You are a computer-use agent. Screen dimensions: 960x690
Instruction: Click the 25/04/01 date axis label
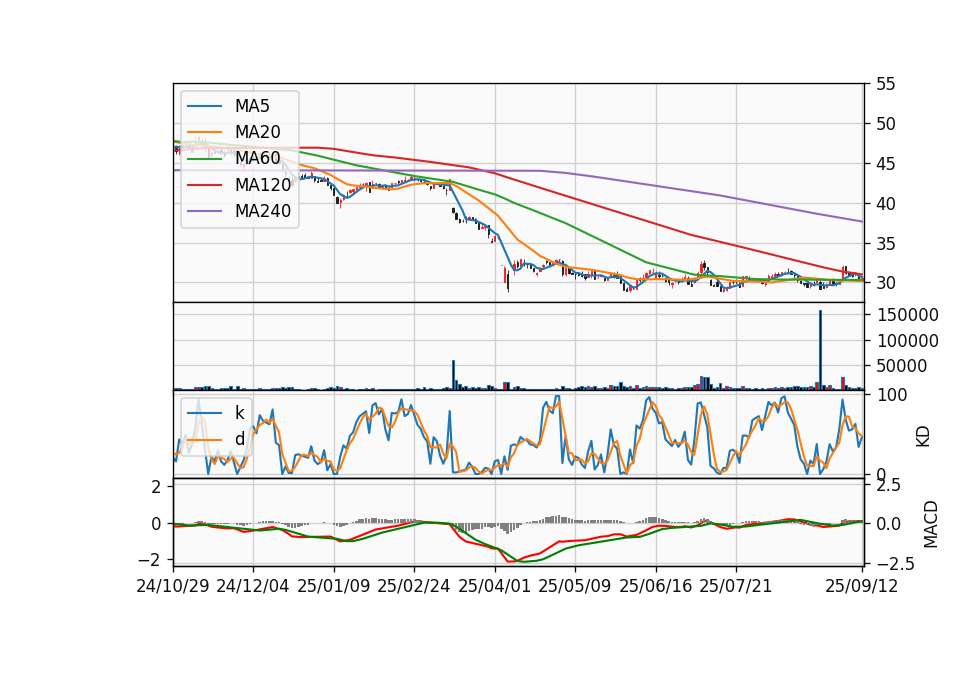coord(495,586)
